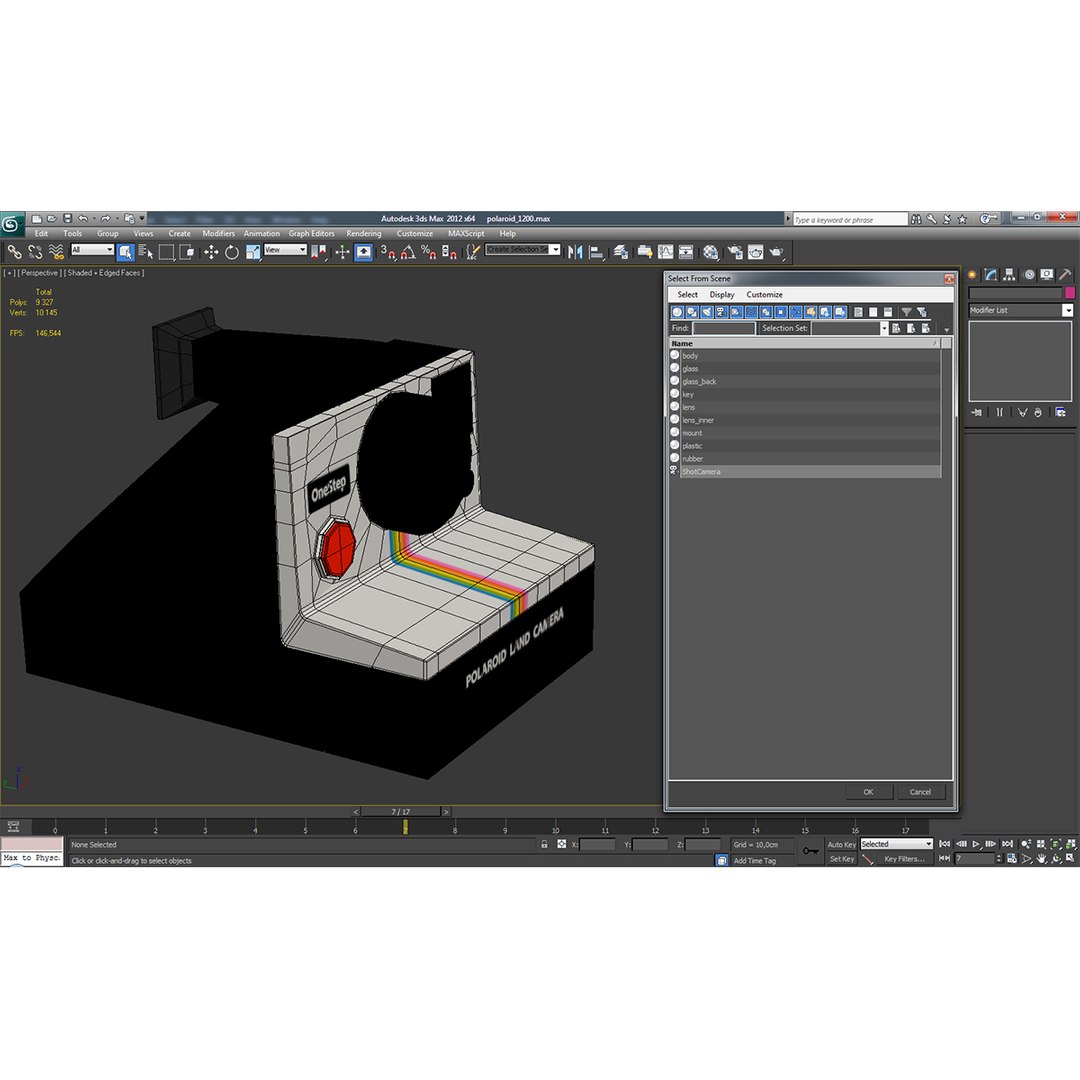Click the Set Key button
1080x1080 pixels.
click(841, 859)
